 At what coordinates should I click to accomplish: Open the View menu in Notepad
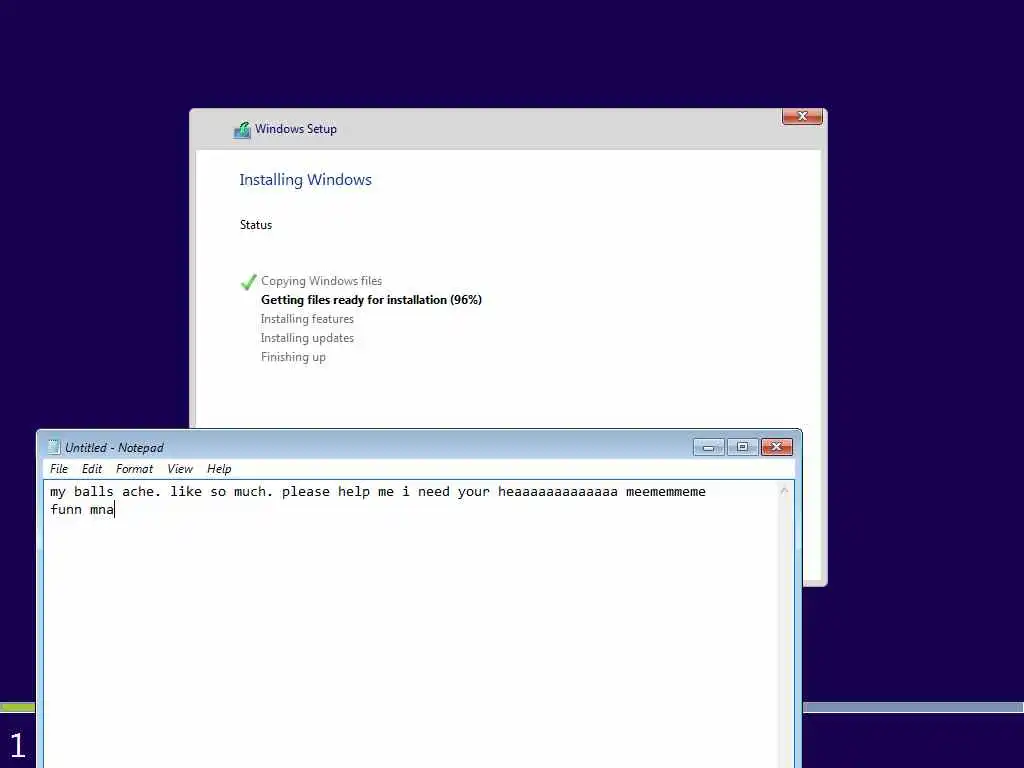pyautogui.click(x=180, y=469)
